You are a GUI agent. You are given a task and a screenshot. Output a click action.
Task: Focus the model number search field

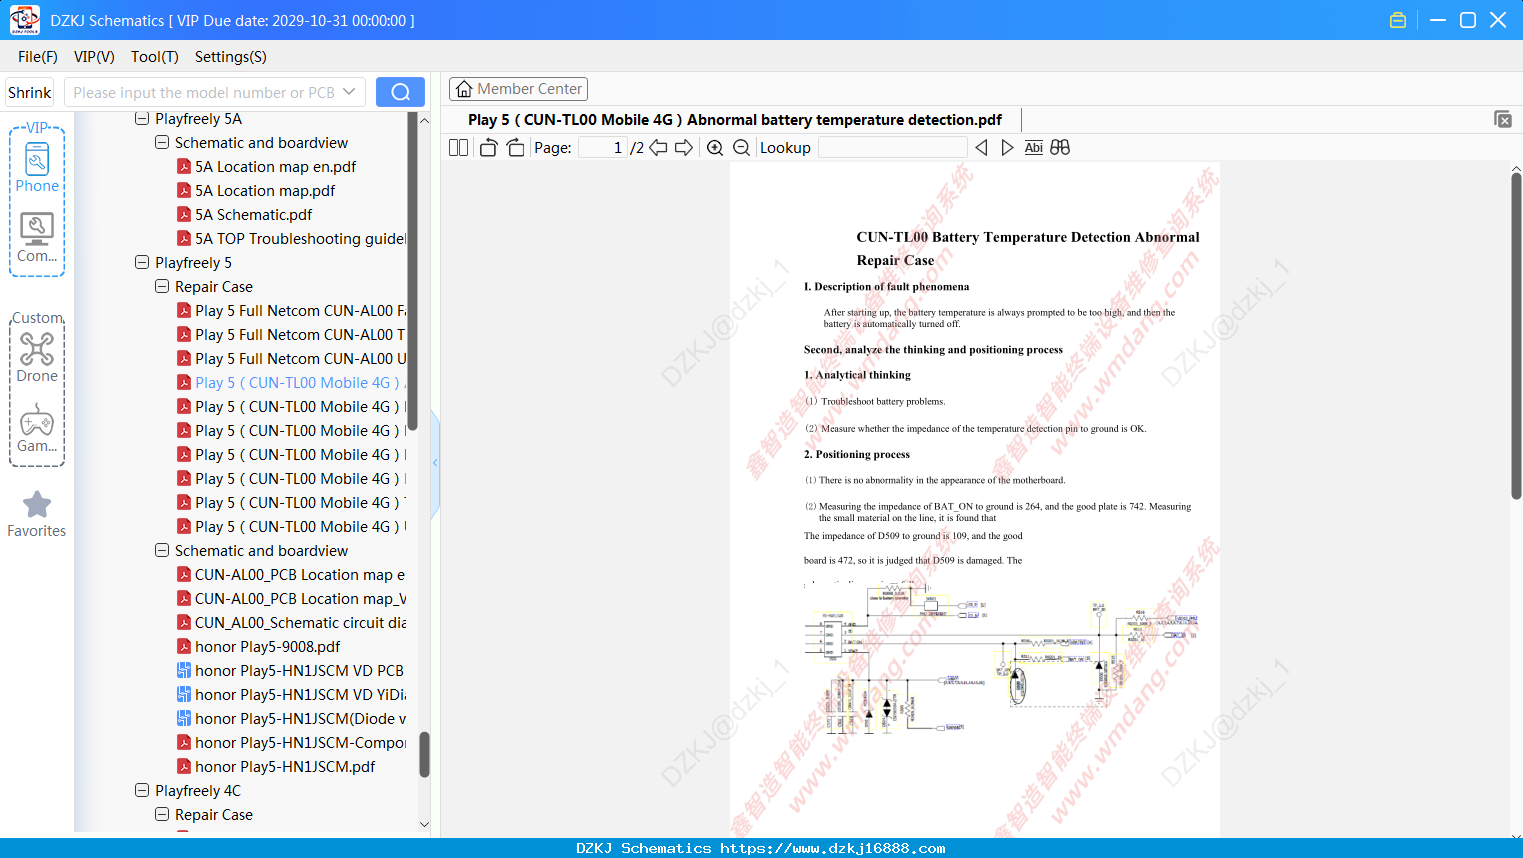pos(204,92)
